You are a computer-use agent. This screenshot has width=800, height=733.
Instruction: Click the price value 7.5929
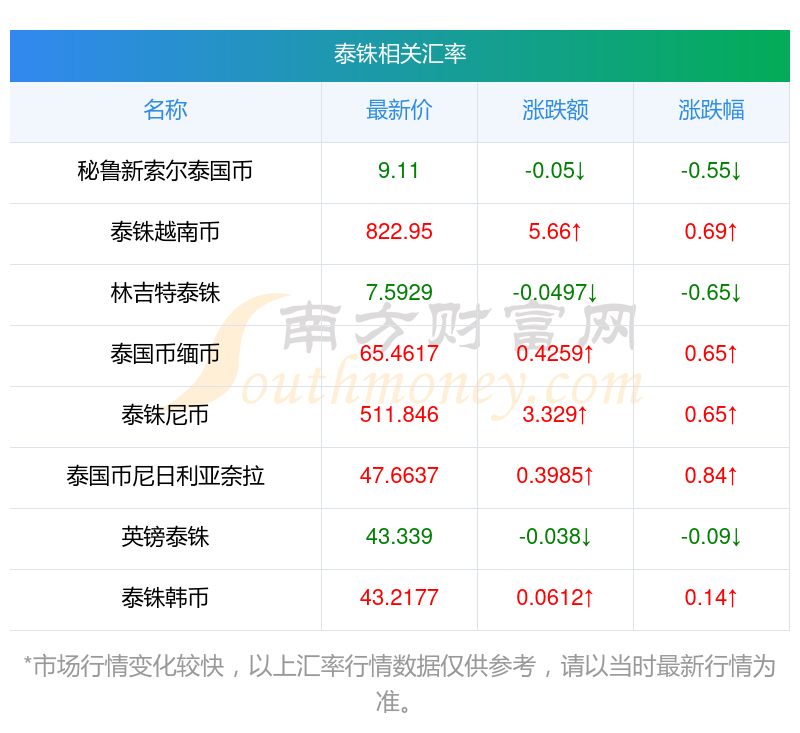(x=399, y=292)
